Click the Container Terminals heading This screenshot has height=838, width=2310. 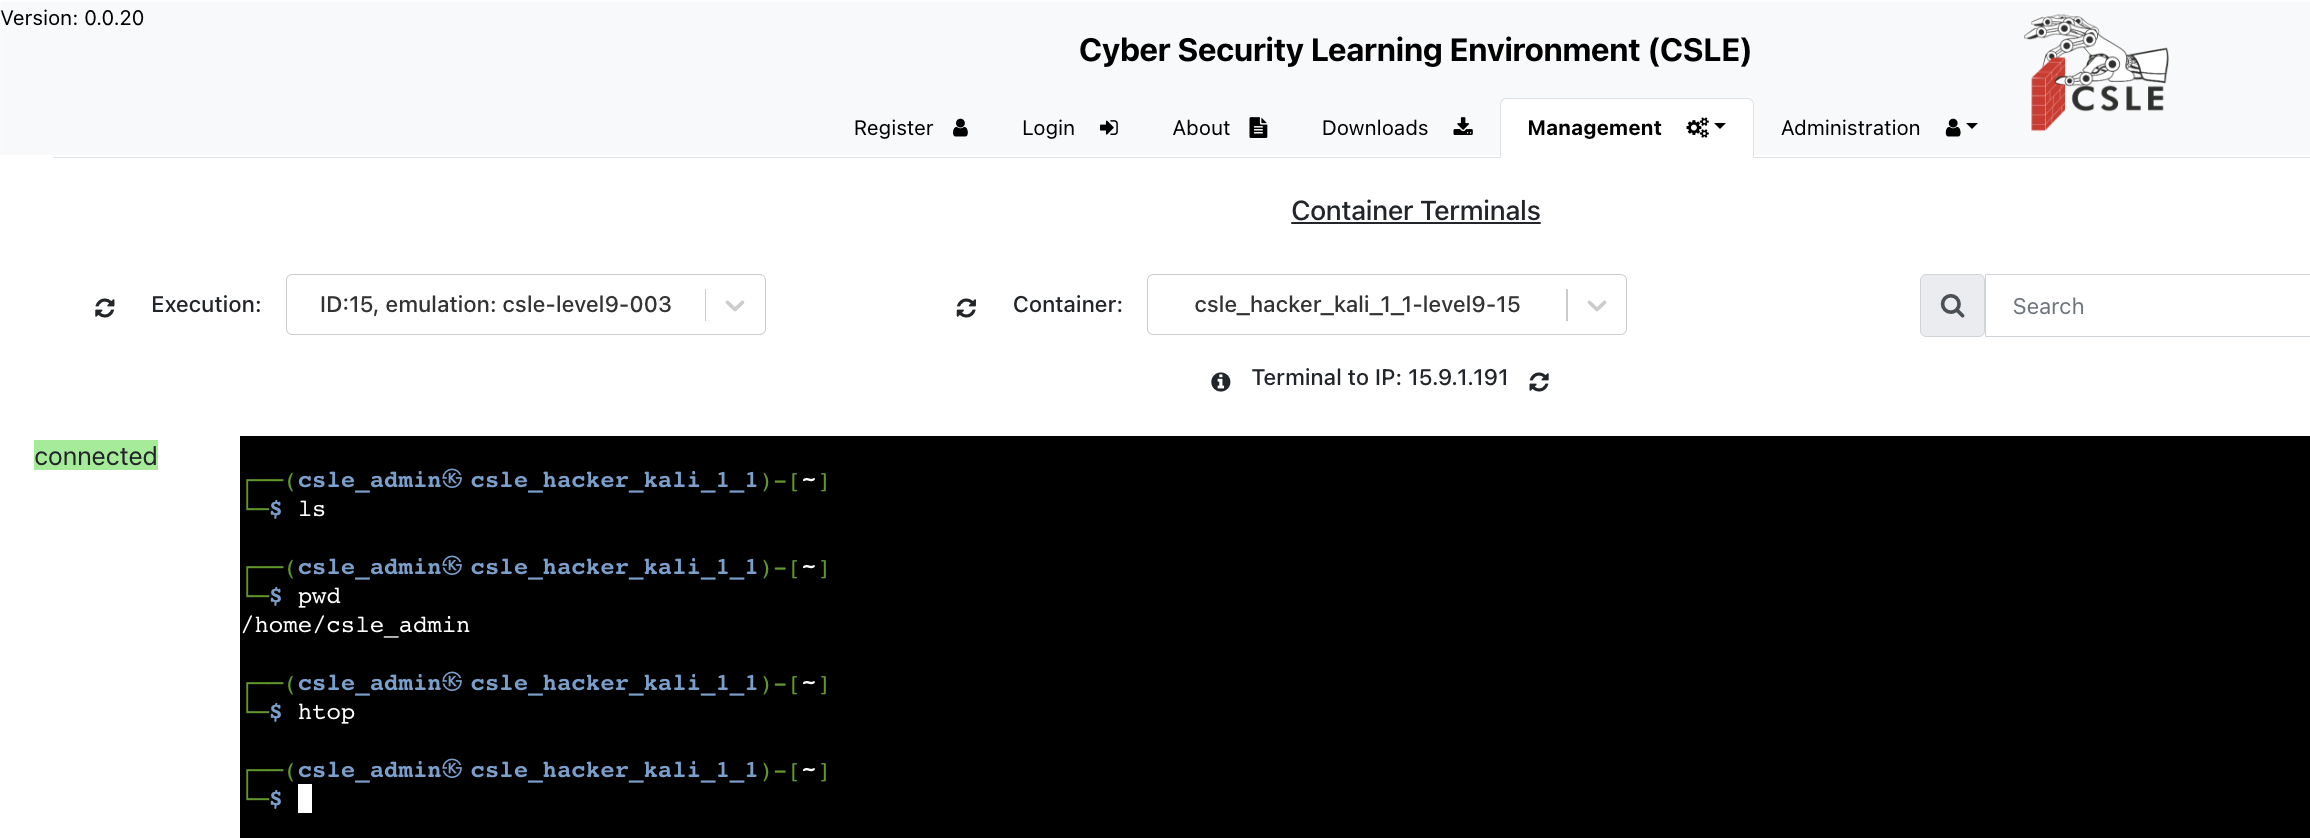(1415, 211)
